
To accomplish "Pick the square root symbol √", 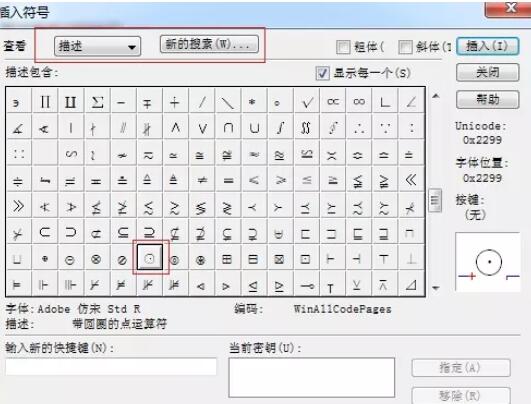I will (x=307, y=101).
